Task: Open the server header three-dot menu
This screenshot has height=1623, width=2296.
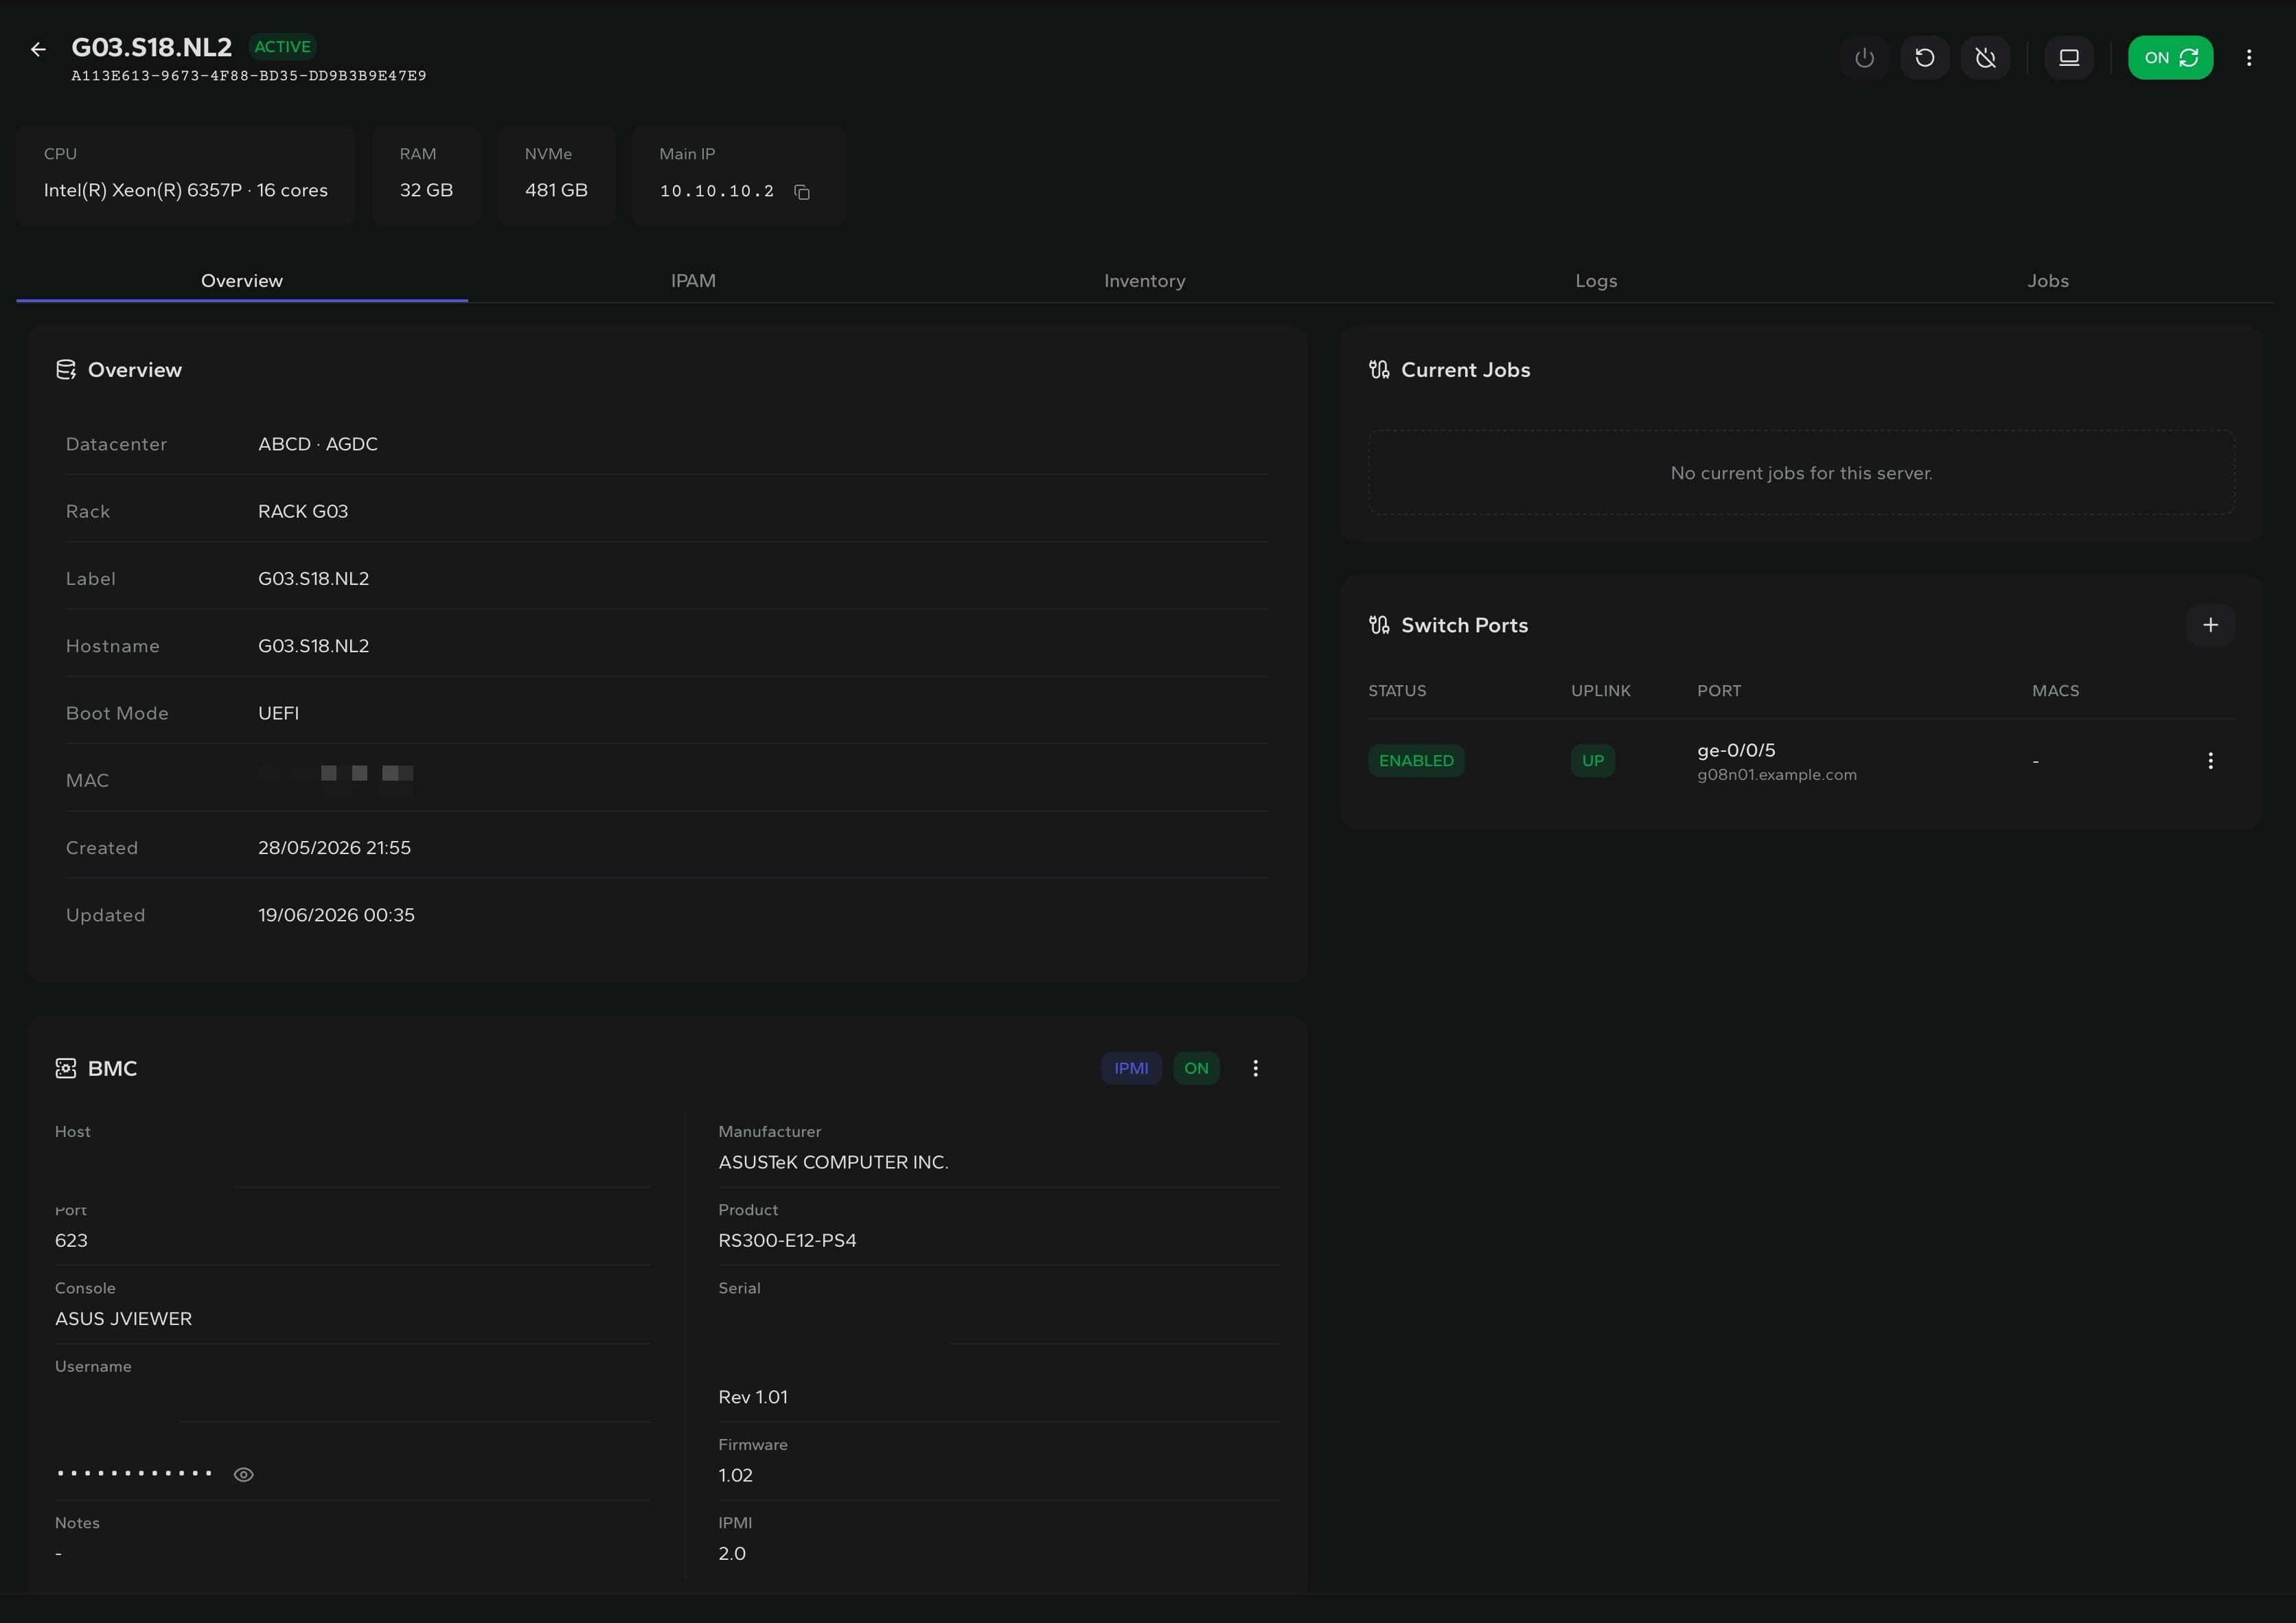Action: [2249, 57]
